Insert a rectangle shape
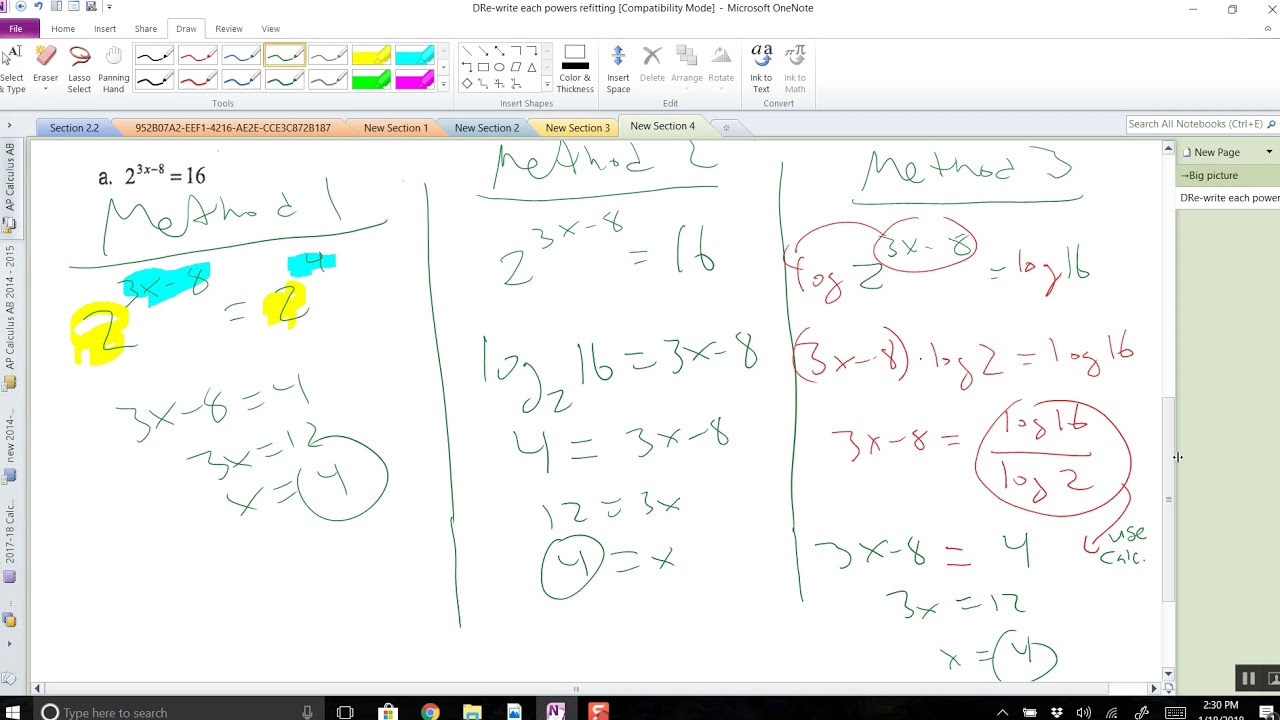Viewport: 1280px width, 720px height. point(483,67)
